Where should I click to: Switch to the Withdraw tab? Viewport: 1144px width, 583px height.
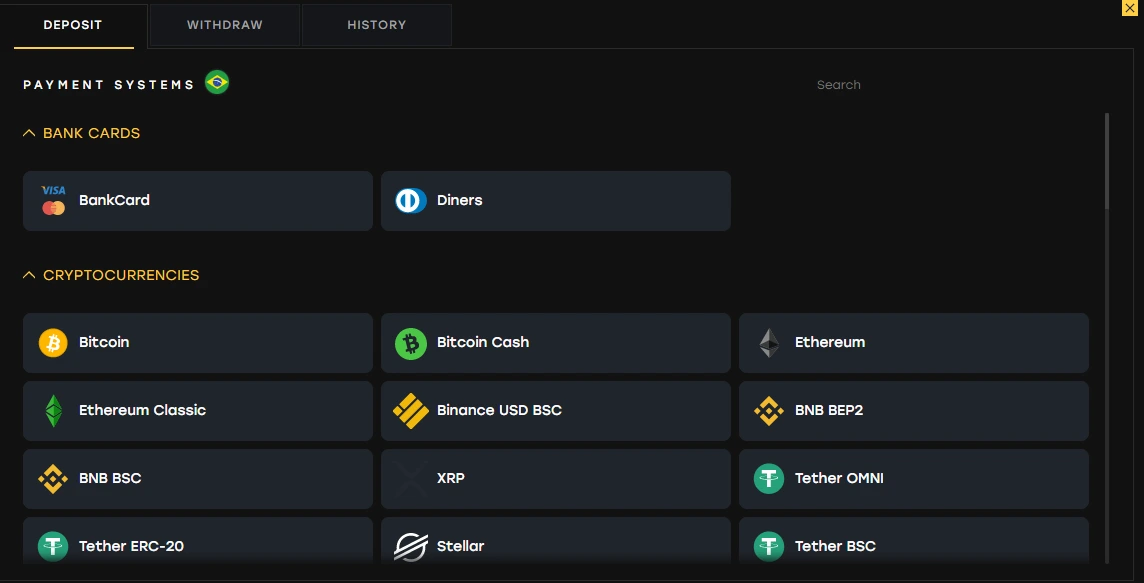pyautogui.click(x=225, y=25)
